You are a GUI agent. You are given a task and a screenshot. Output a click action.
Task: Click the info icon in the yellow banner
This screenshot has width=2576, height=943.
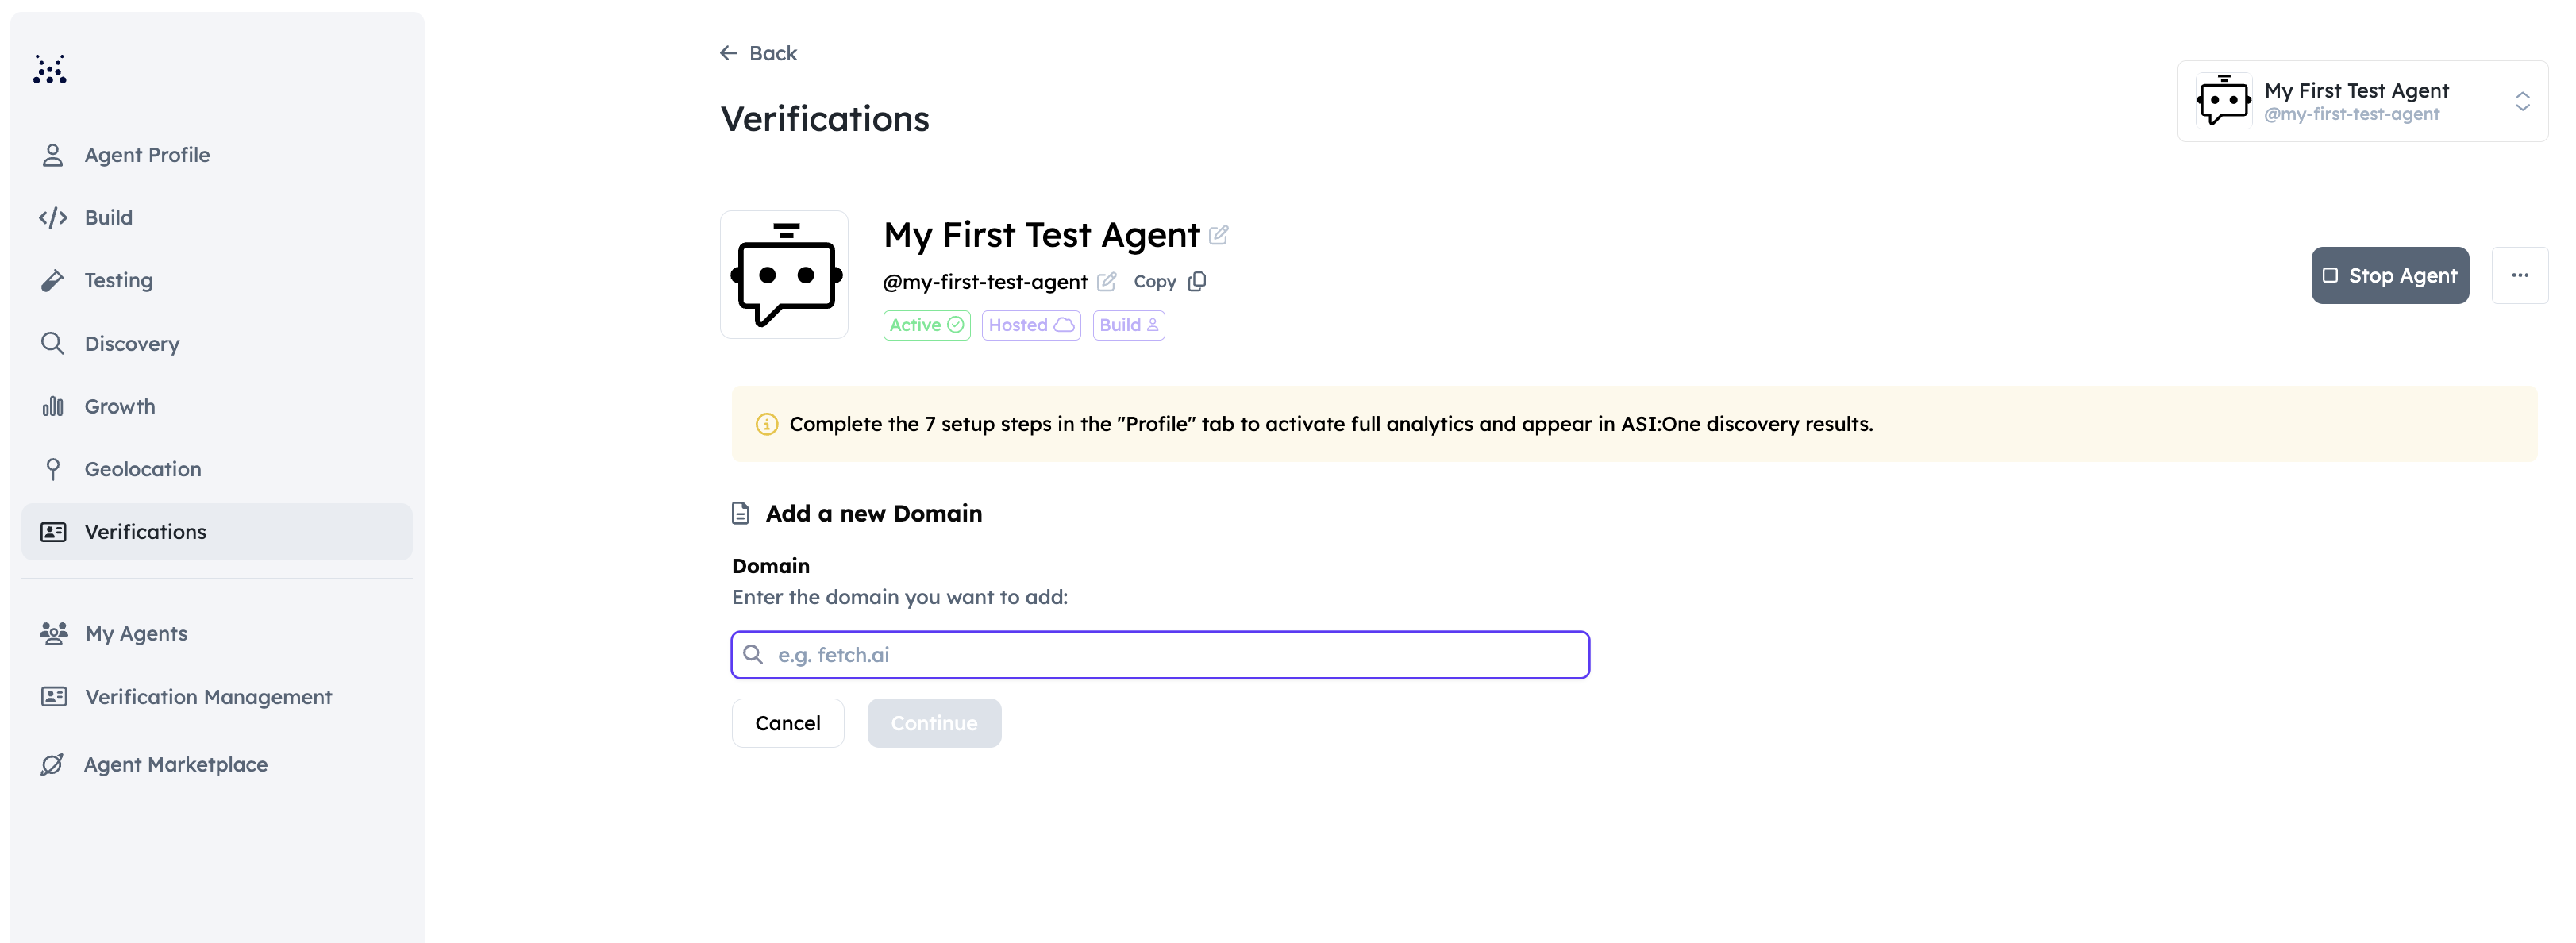(x=767, y=424)
